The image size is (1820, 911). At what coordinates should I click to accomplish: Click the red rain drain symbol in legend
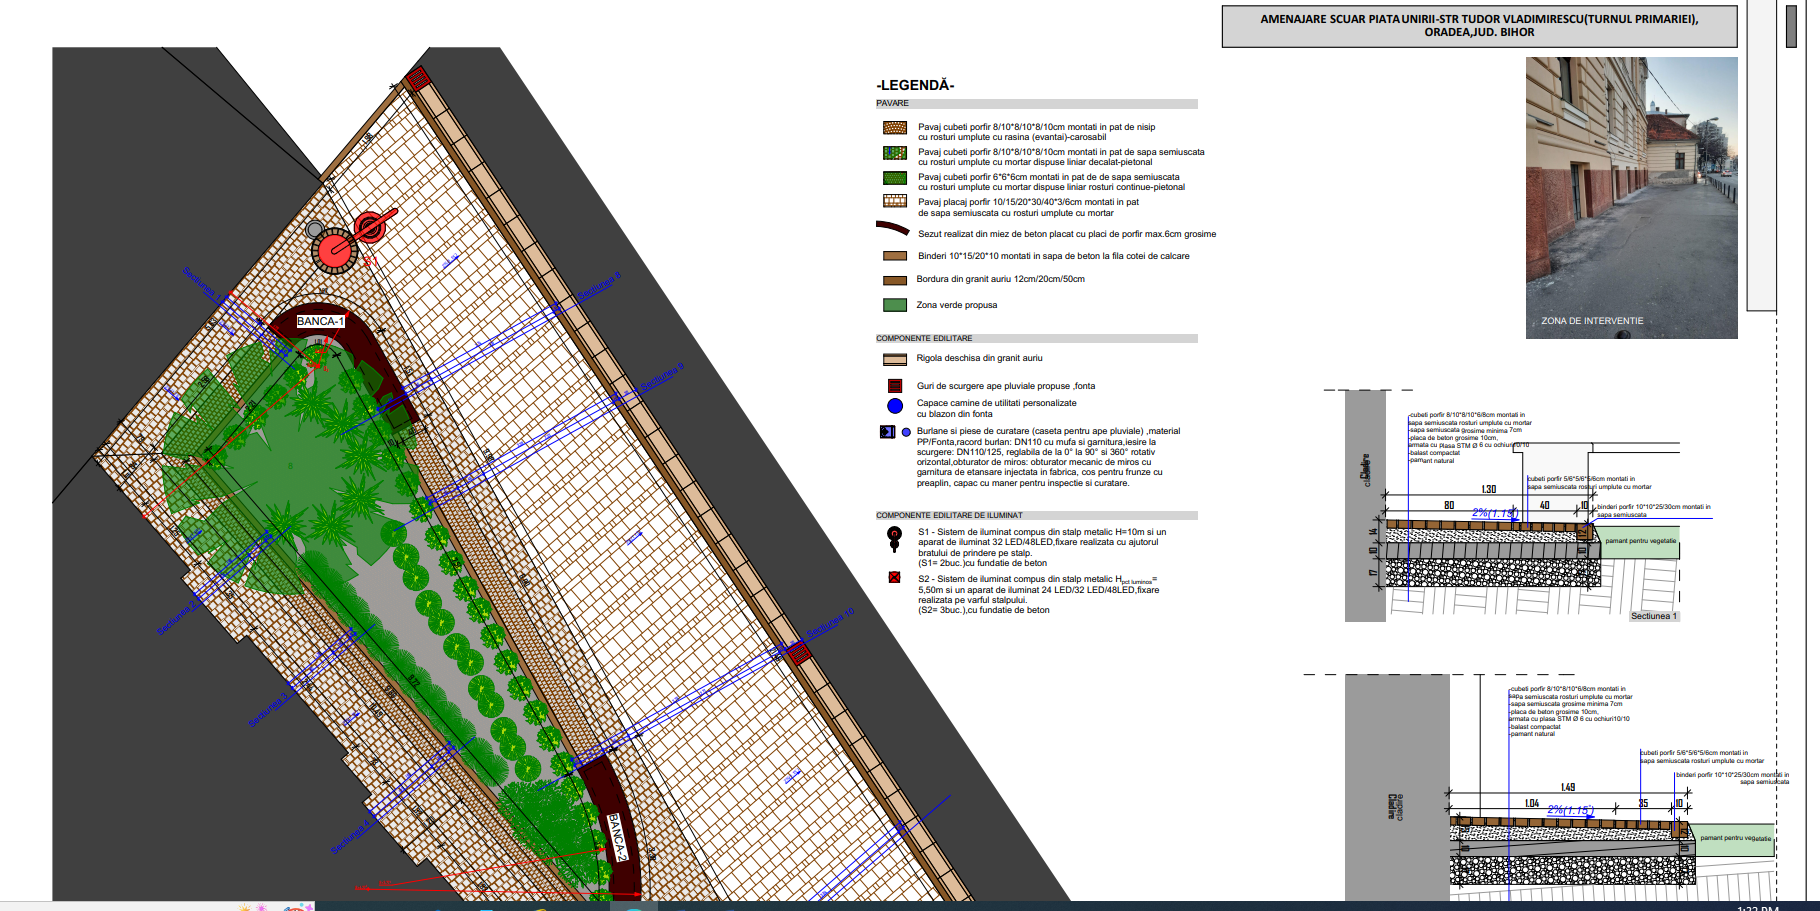coord(895,386)
